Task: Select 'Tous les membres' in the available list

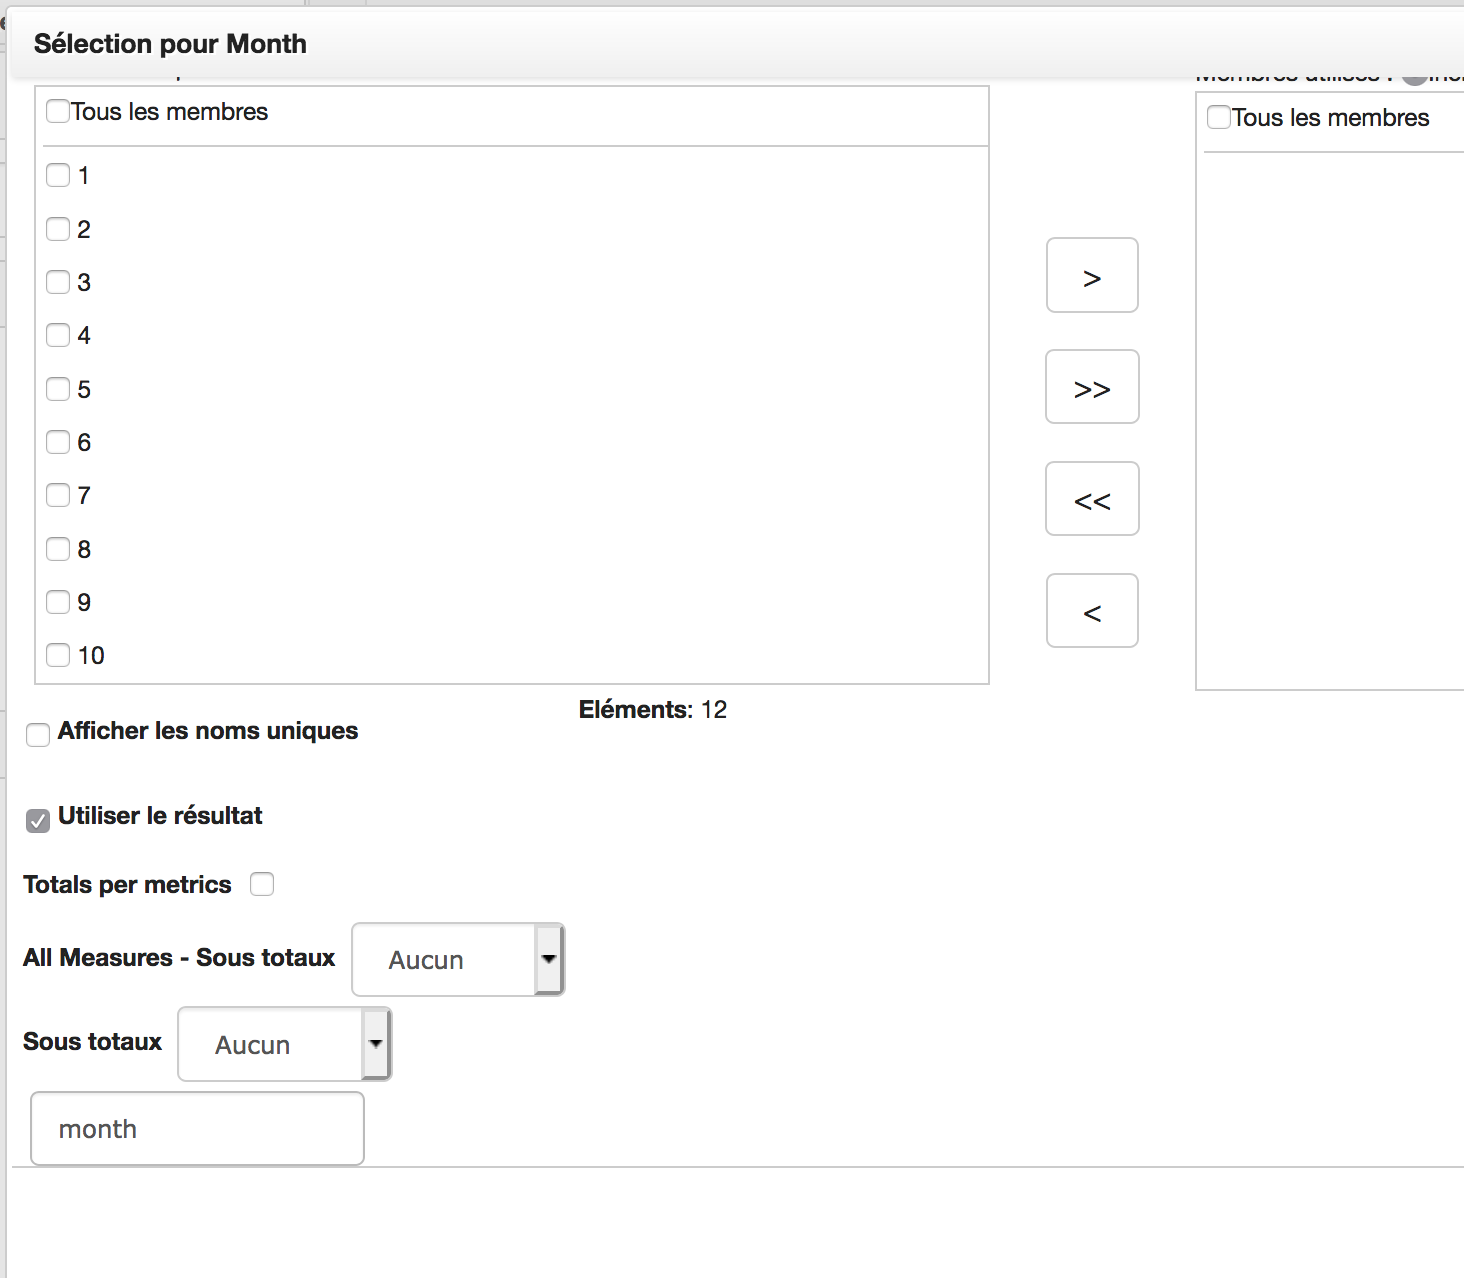Action: [57, 111]
